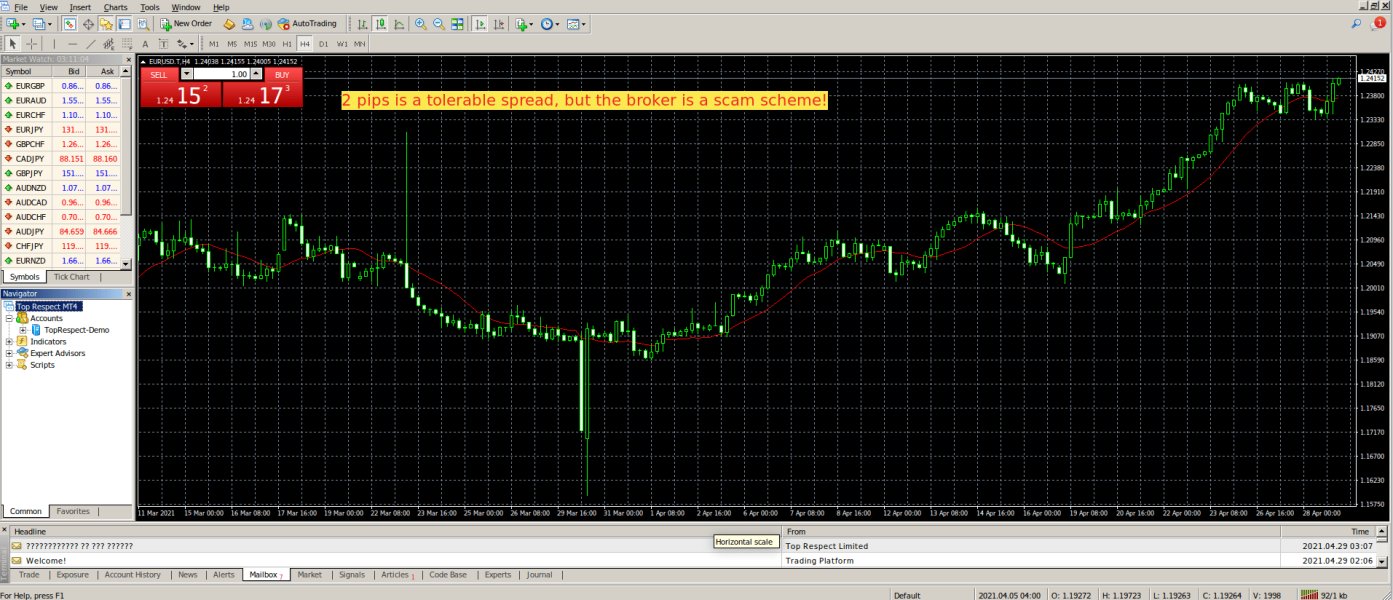Viewport: 1393px width, 600px height.
Task: Open the notification bell icon
Action: (x=1379, y=23)
